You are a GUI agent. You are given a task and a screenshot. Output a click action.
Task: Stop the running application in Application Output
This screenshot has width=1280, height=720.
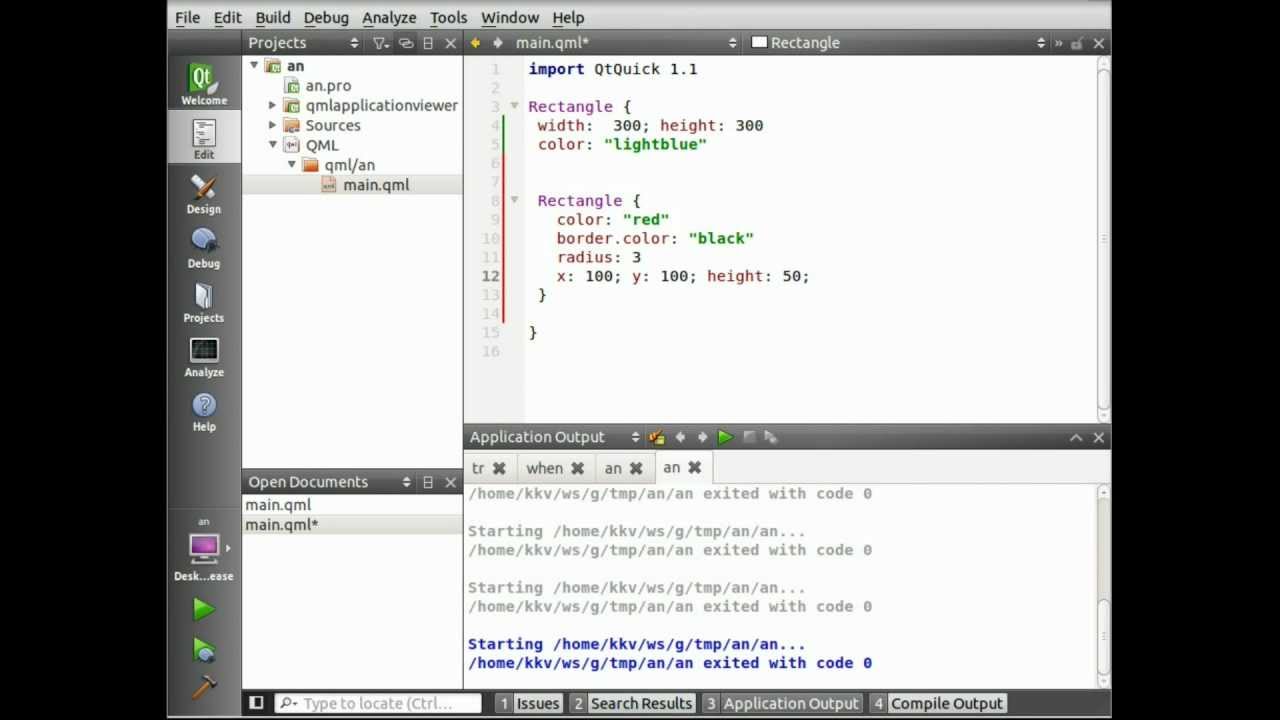coord(748,437)
